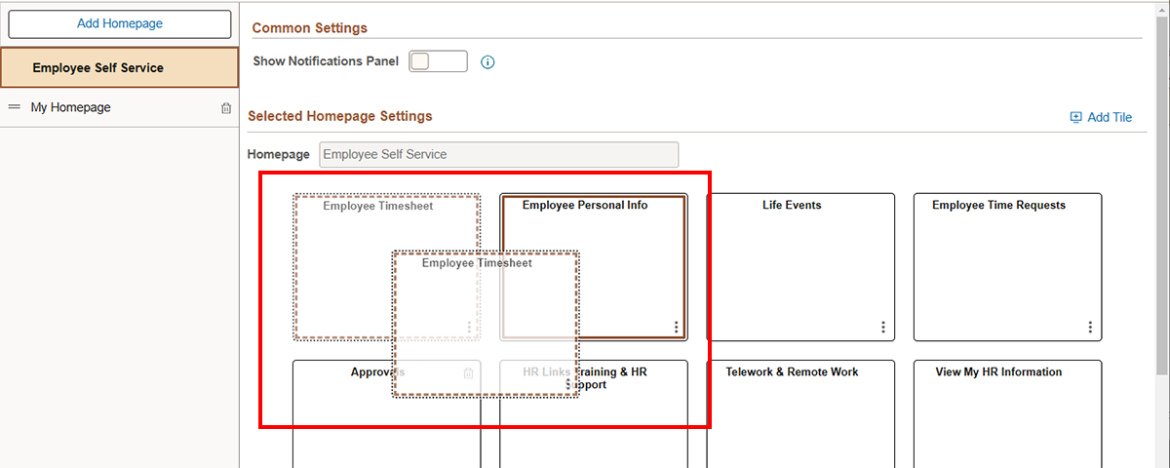
Task: Open the Life Events tile options menu
Action: (883, 327)
